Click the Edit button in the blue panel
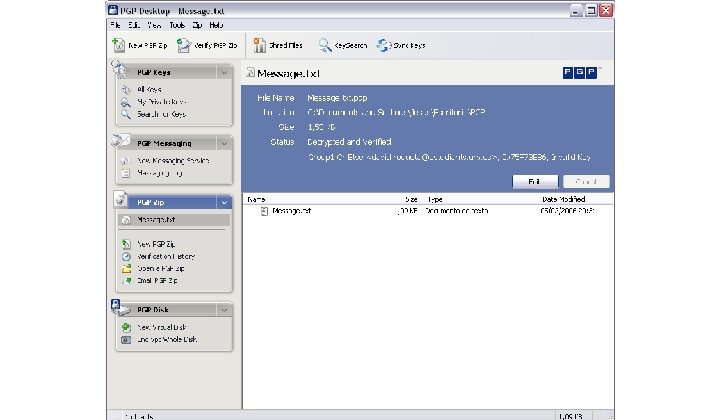The height and width of the screenshot is (420, 720). tap(535, 182)
